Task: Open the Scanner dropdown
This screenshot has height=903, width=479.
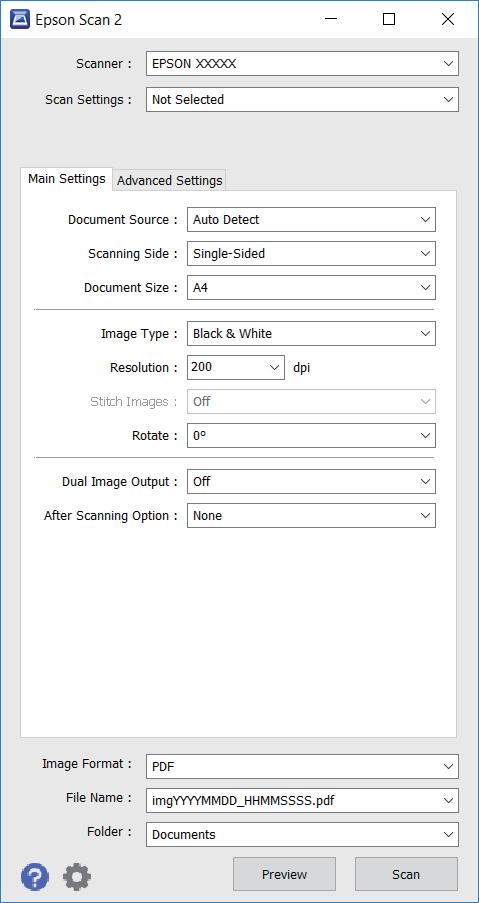Action: [302, 63]
